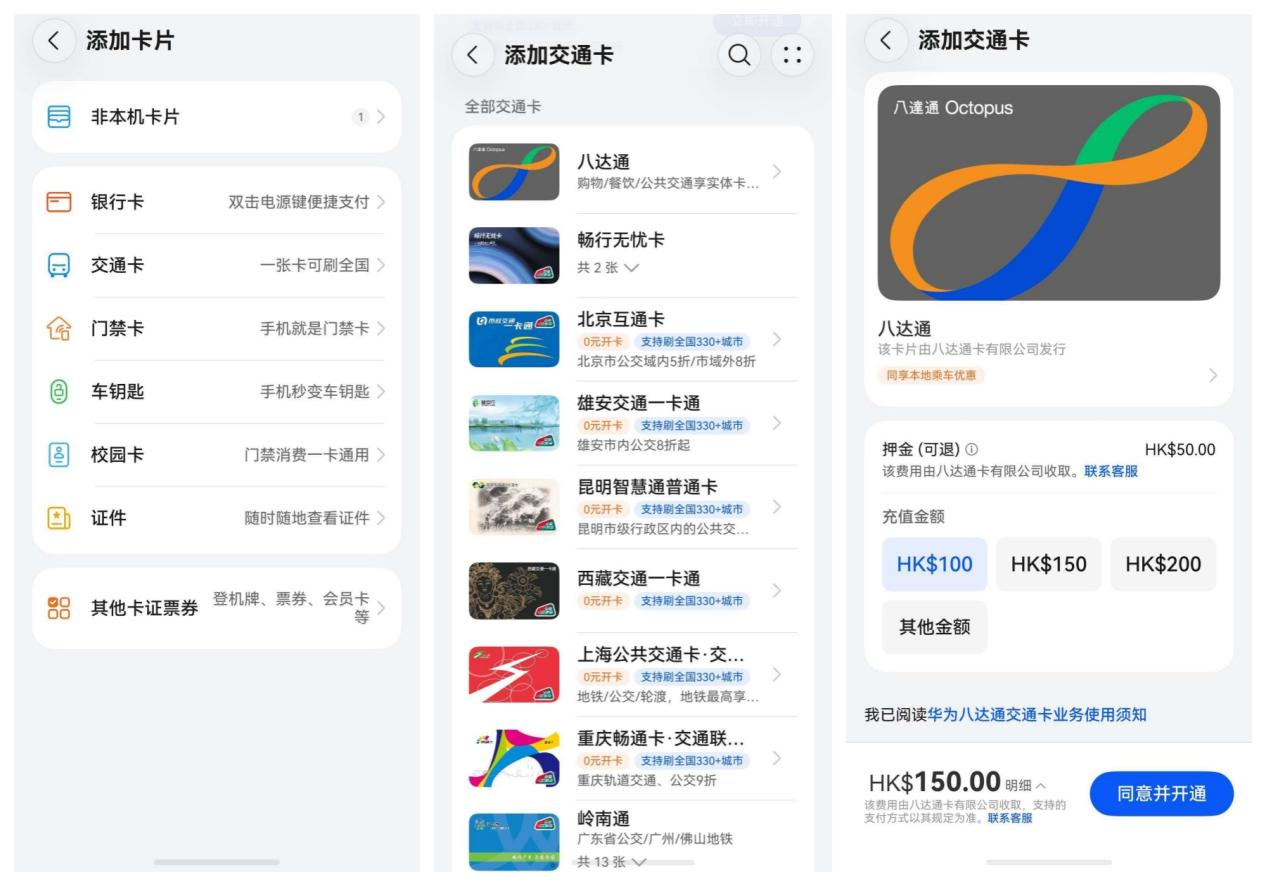The height and width of the screenshot is (886, 1266).
Task: Tap the 重庆畅通卡 card thumbnail
Action: click(x=514, y=758)
